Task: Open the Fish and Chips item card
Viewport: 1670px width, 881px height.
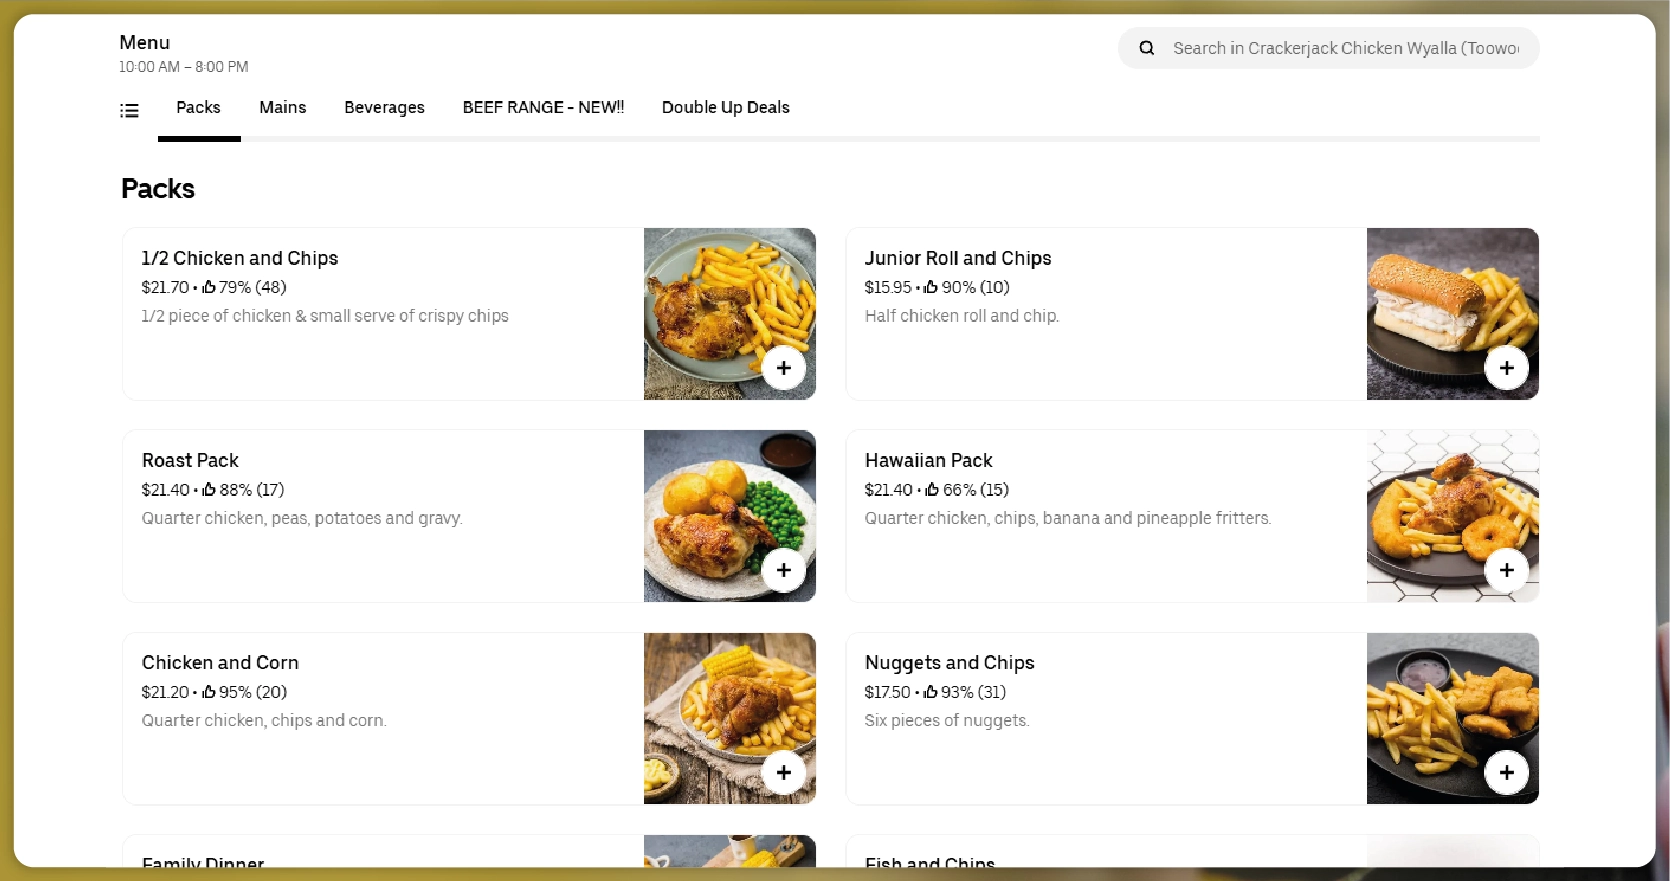Action: 1192,851
